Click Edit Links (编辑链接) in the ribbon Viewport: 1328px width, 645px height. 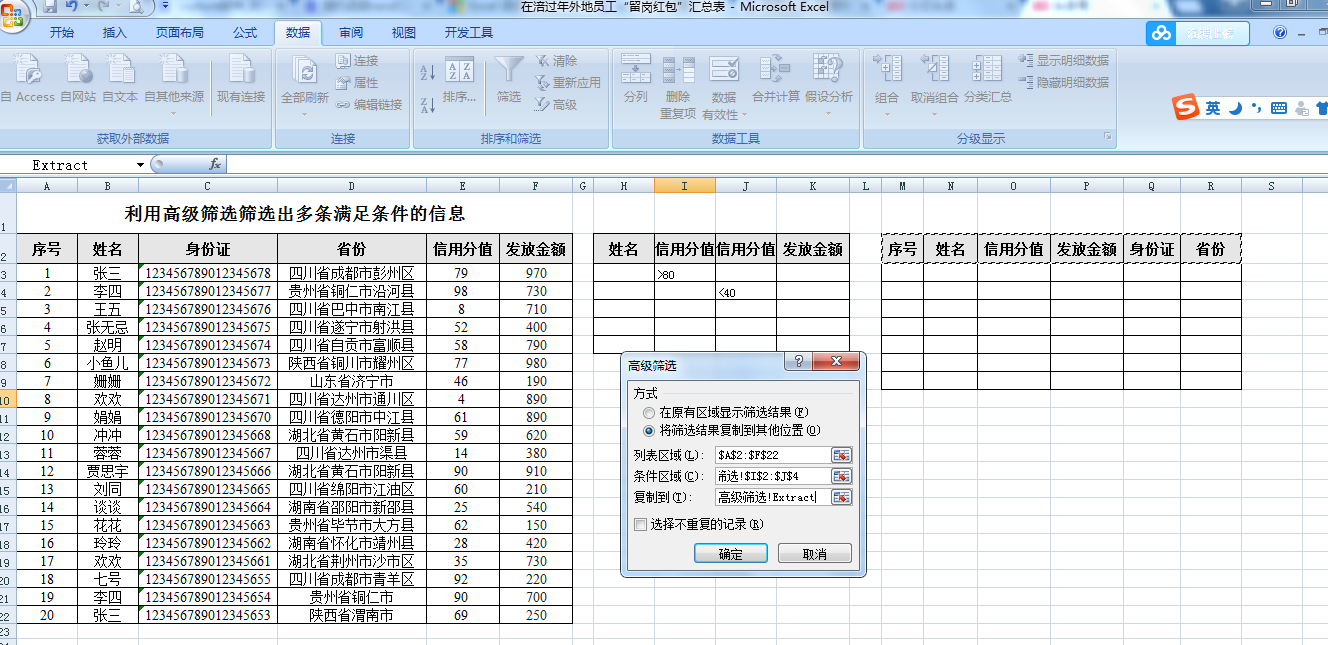pos(369,104)
